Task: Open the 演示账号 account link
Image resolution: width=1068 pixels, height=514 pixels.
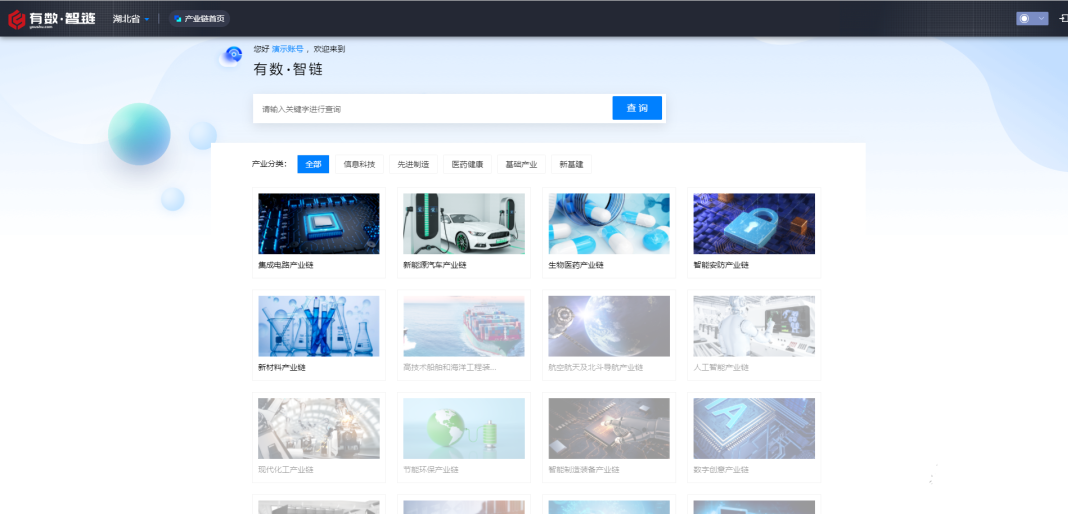Action: (x=287, y=49)
